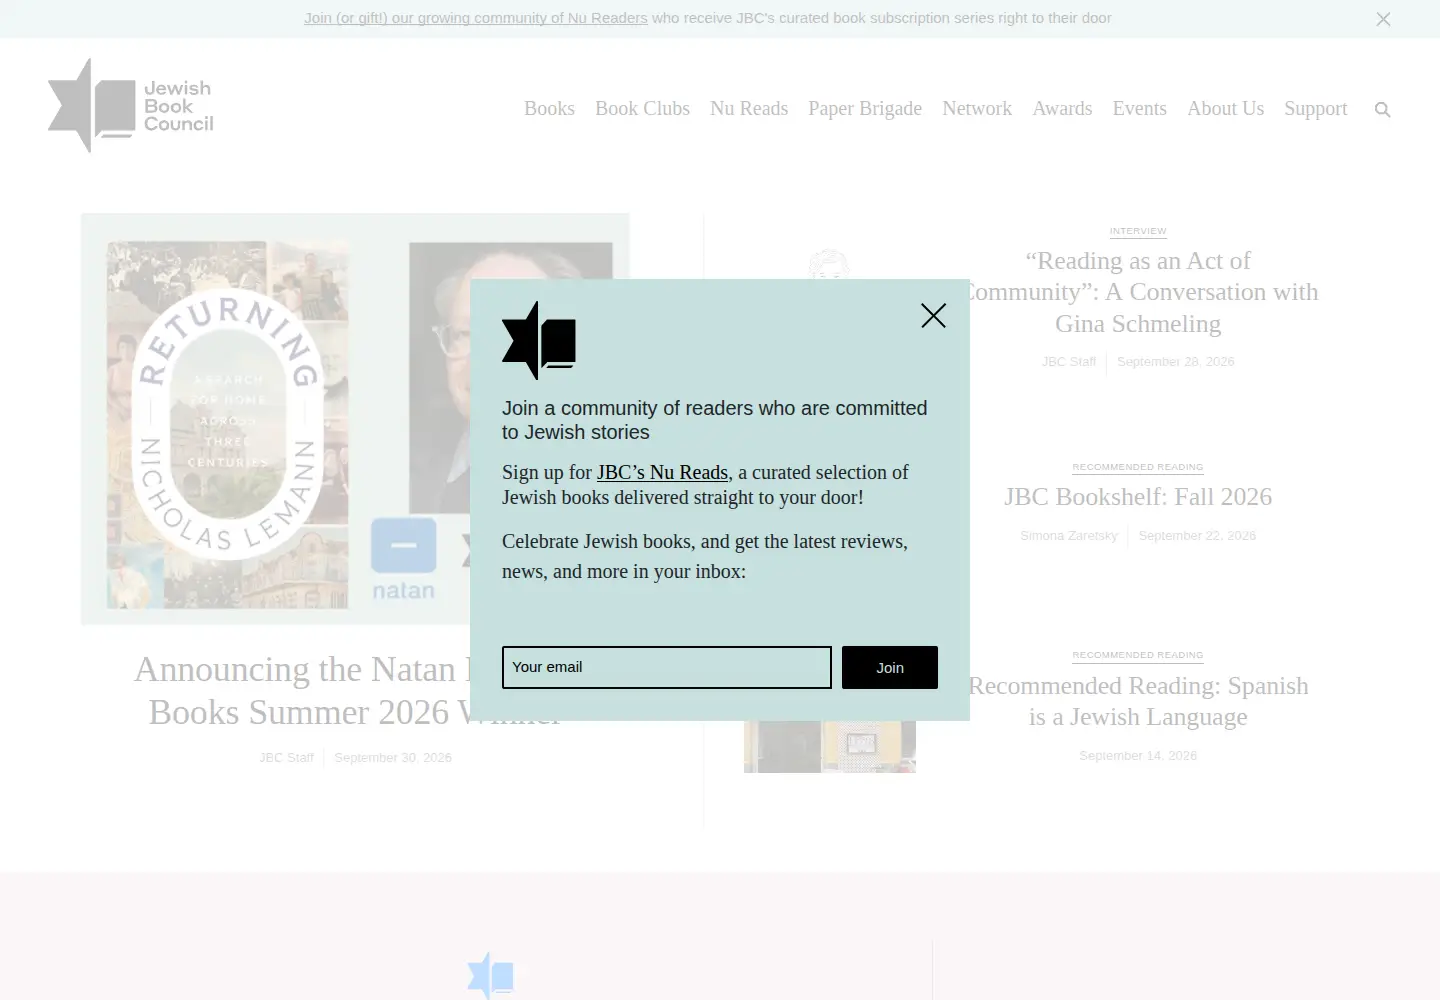Follow the JBC's Nu Reads link
1440x1000 pixels.
[662, 473]
